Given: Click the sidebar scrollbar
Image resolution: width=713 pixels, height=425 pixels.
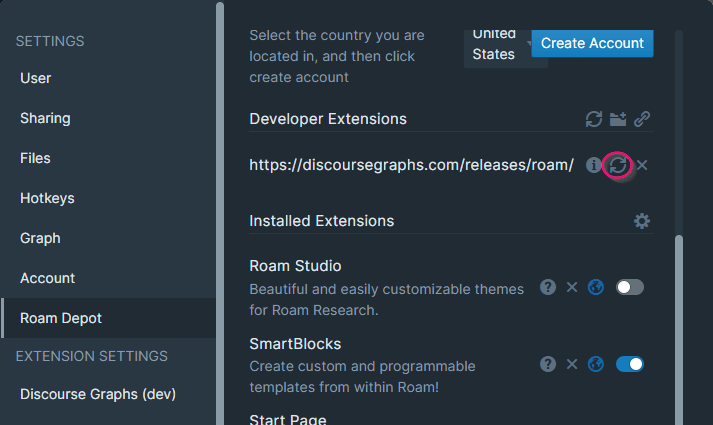Looking at the screenshot, I should 220,214.
